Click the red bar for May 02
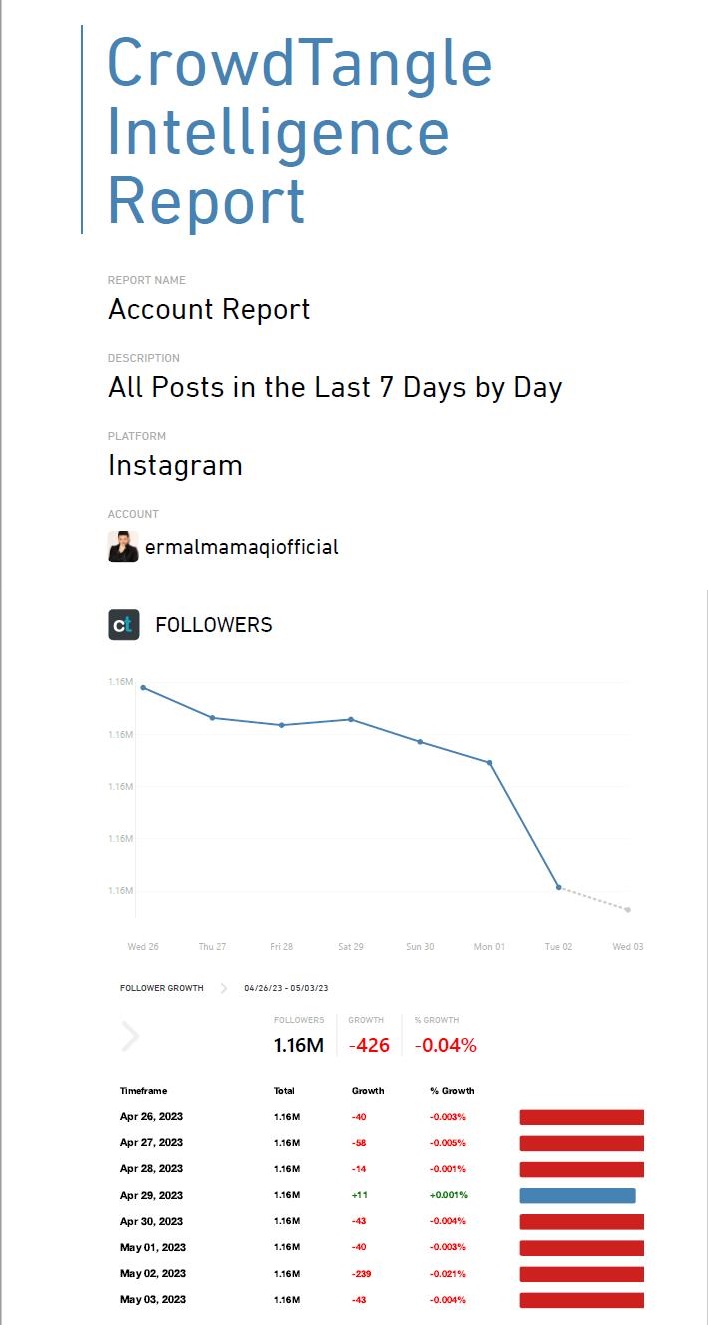 tap(581, 1274)
